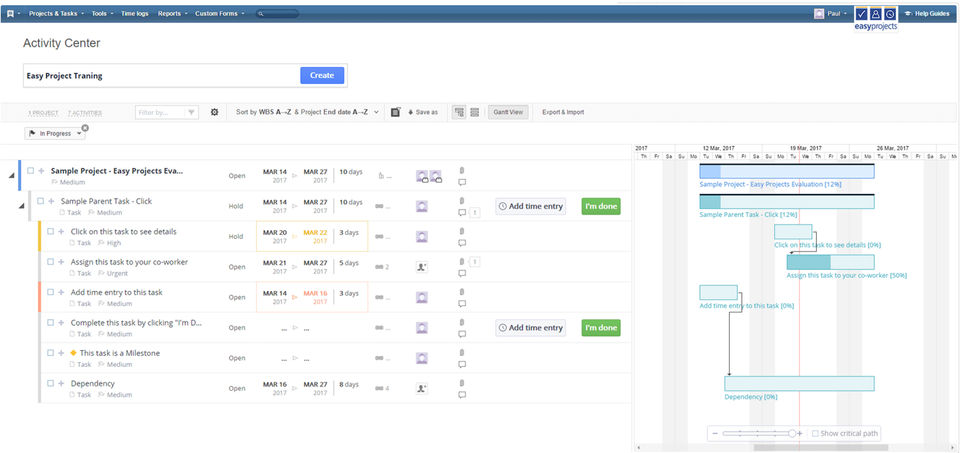The image size is (960, 453).
Task: Click the attachment paperclip on the Milestone row
Action: pyautogui.click(x=462, y=353)
